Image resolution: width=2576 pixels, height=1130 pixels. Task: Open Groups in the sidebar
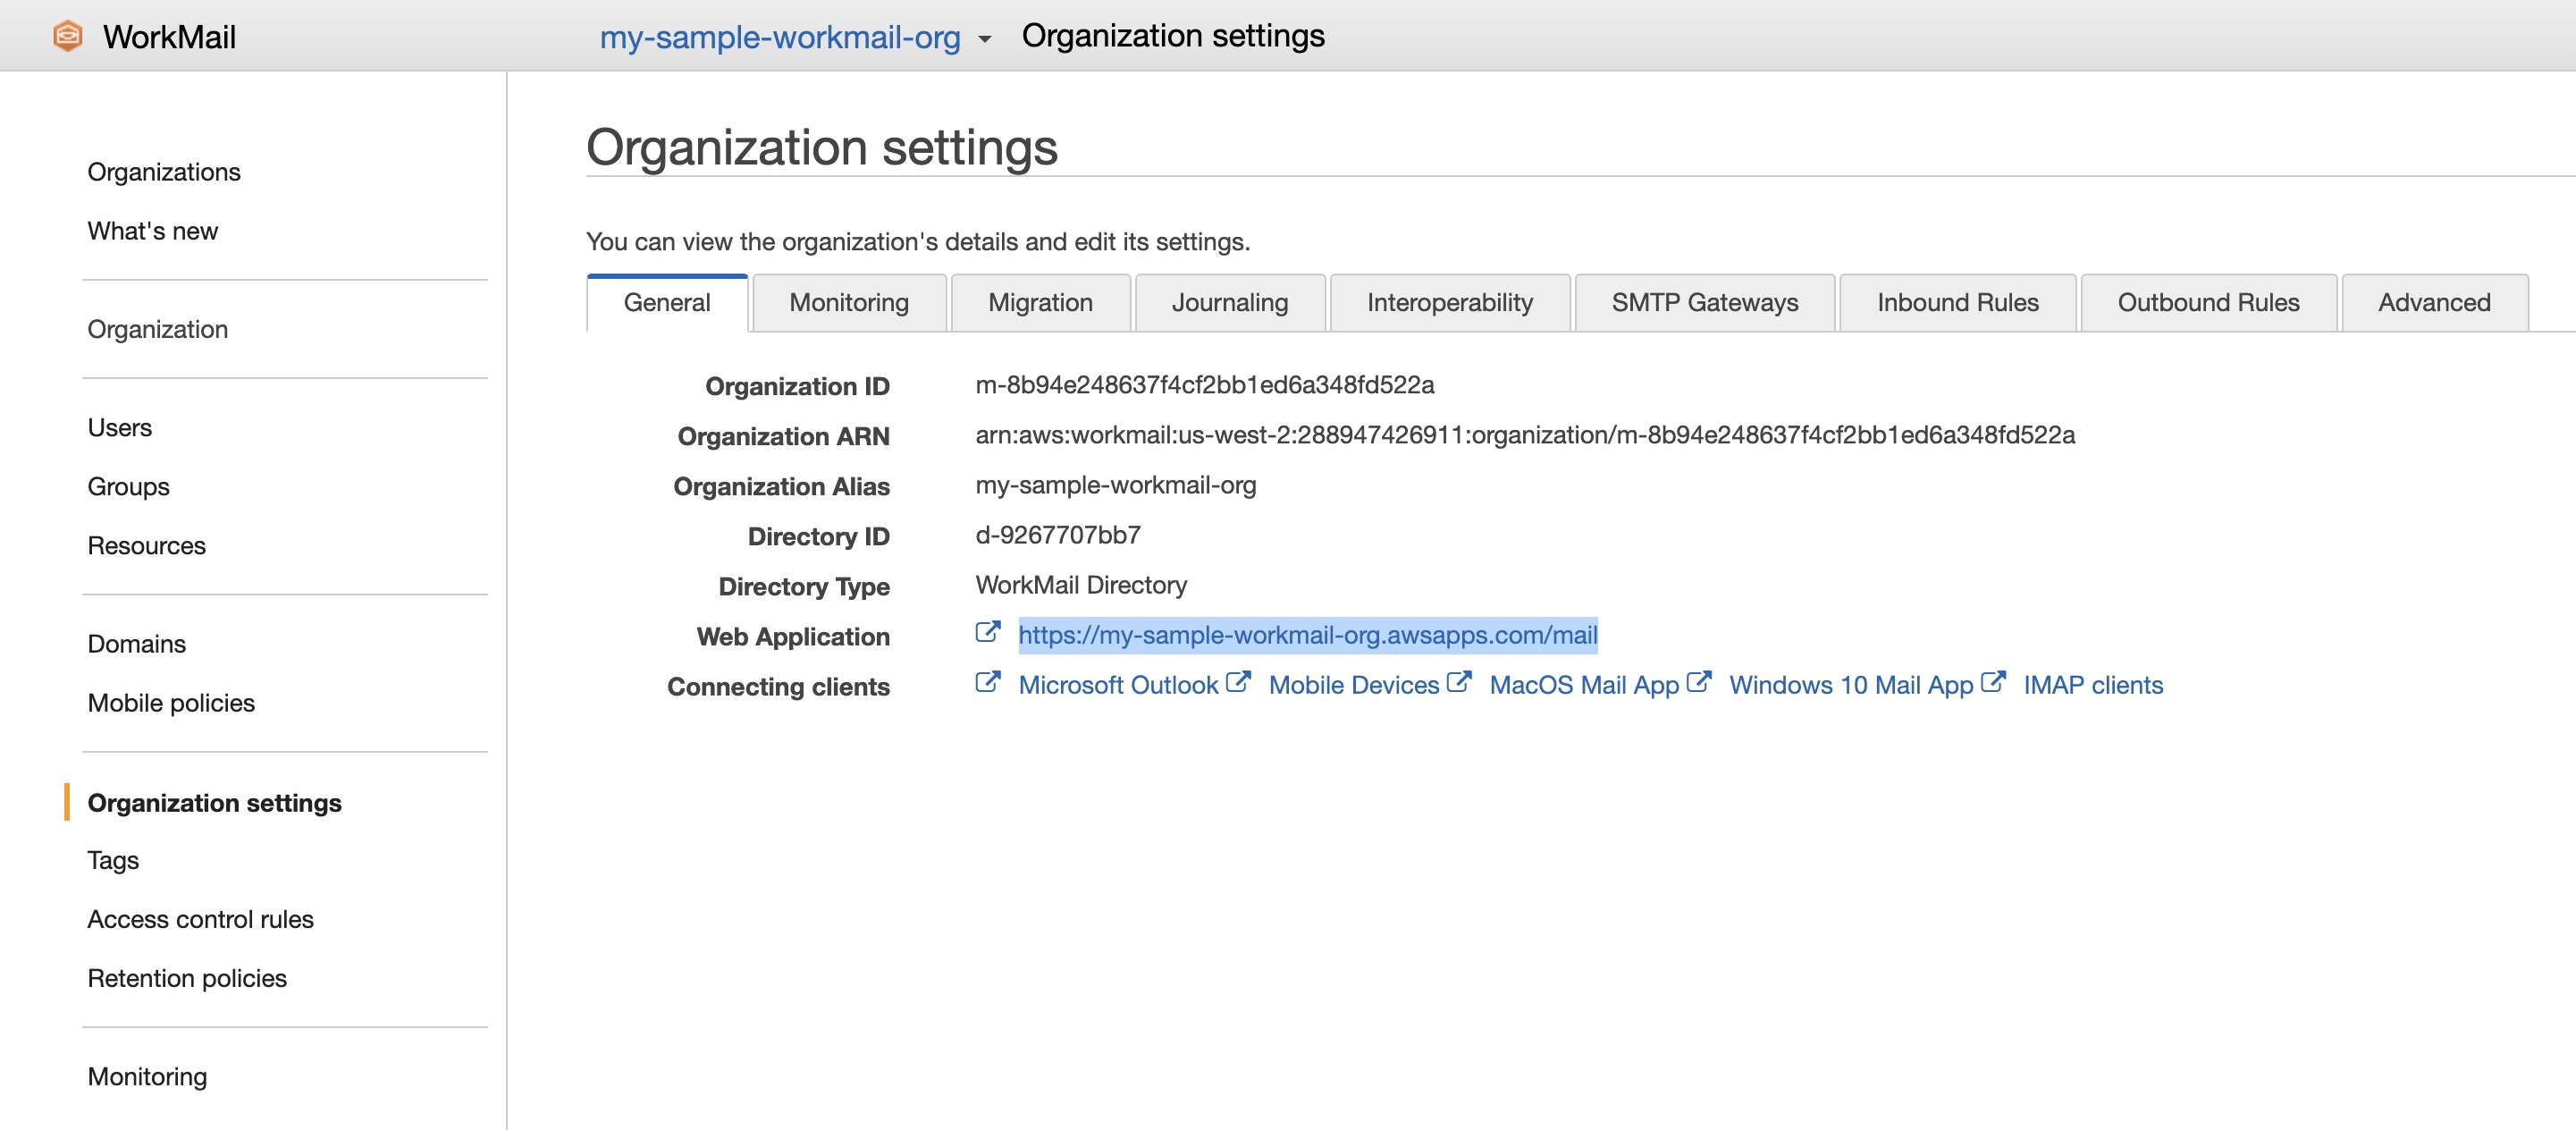click(x=128, y=486)
